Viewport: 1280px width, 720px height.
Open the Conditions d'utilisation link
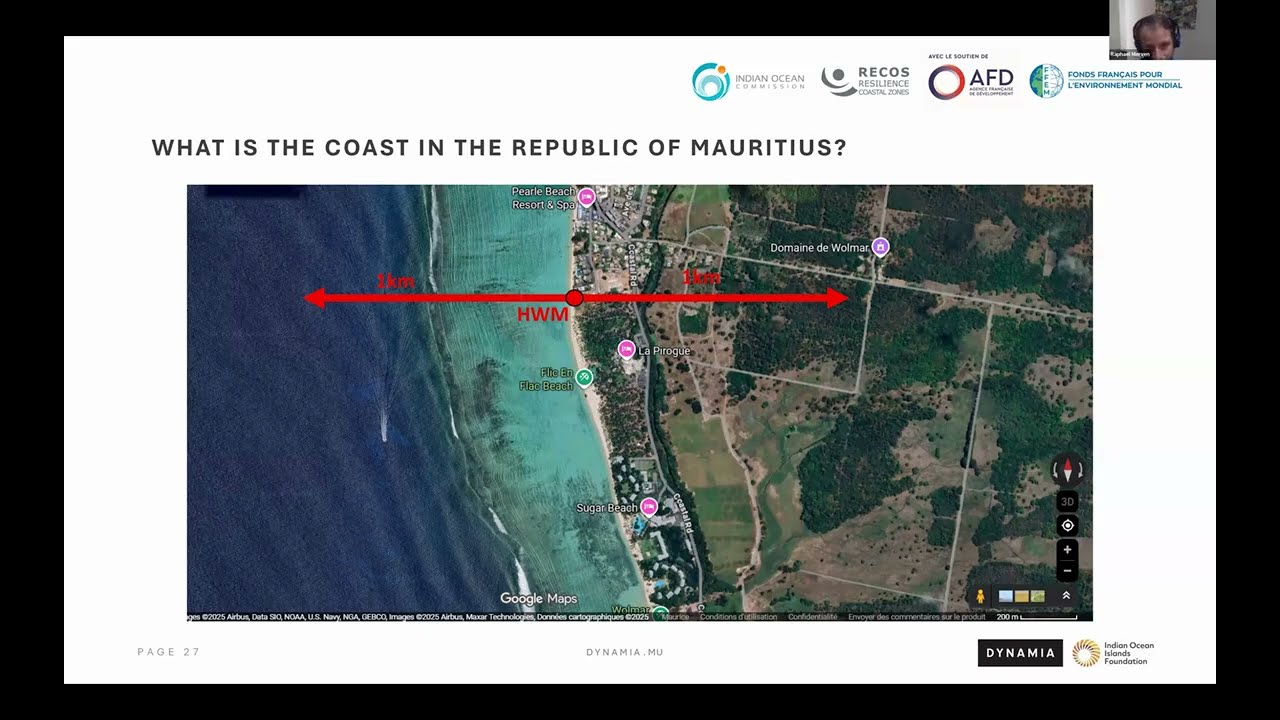pyautogui.click(x=738, y=617)
